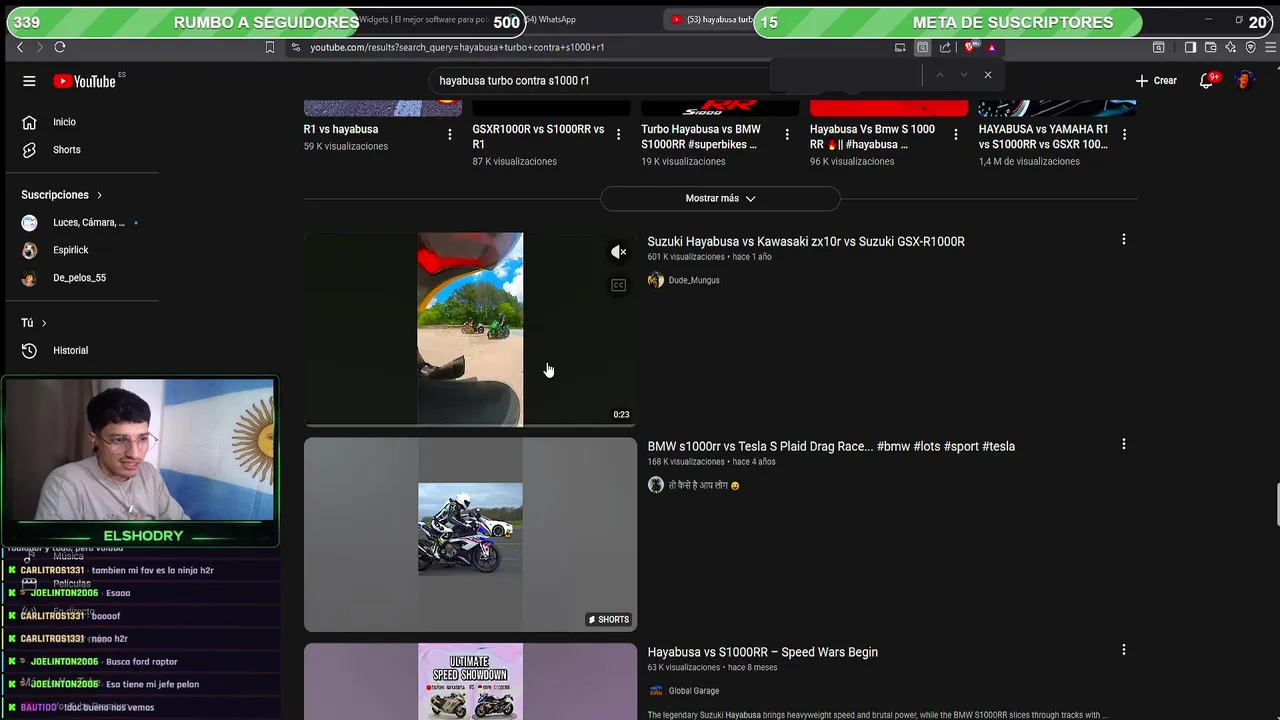Screen dimensions: 1280x720
Task: Open options for Hayabusa Vs Bmw S 1000 short
Action: coord(956,134)
